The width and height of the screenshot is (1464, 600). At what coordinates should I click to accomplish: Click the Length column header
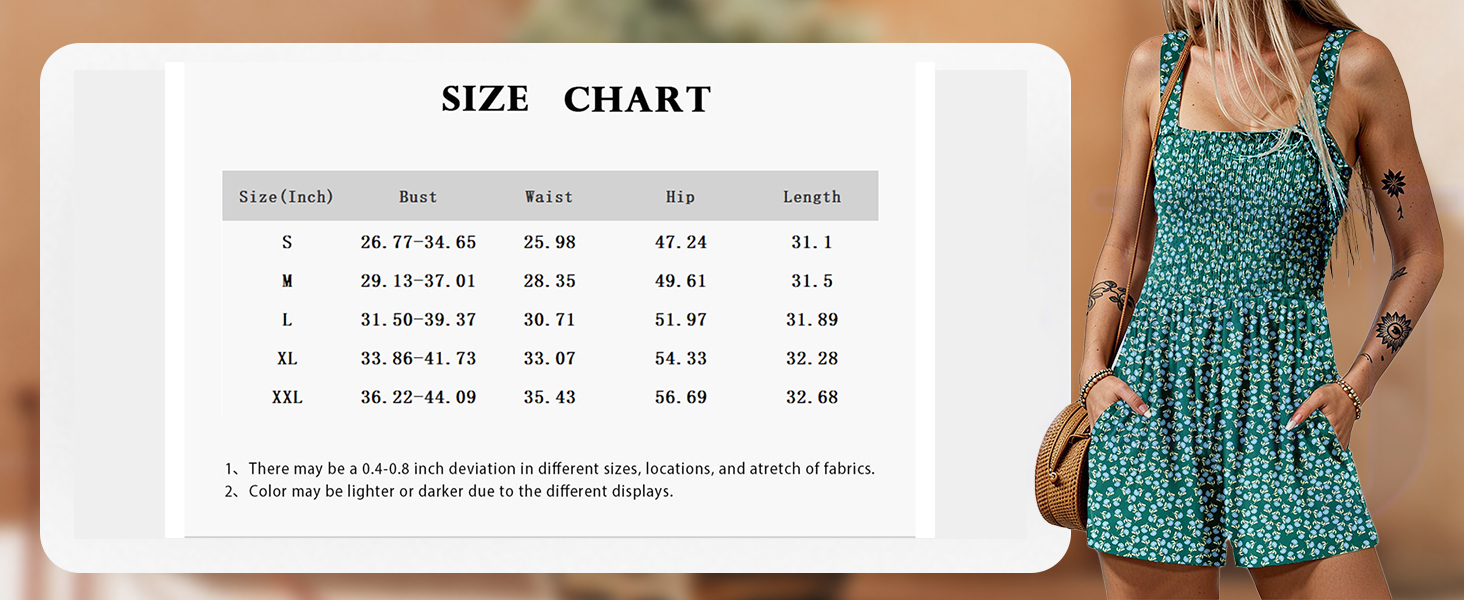coord(812,197)
